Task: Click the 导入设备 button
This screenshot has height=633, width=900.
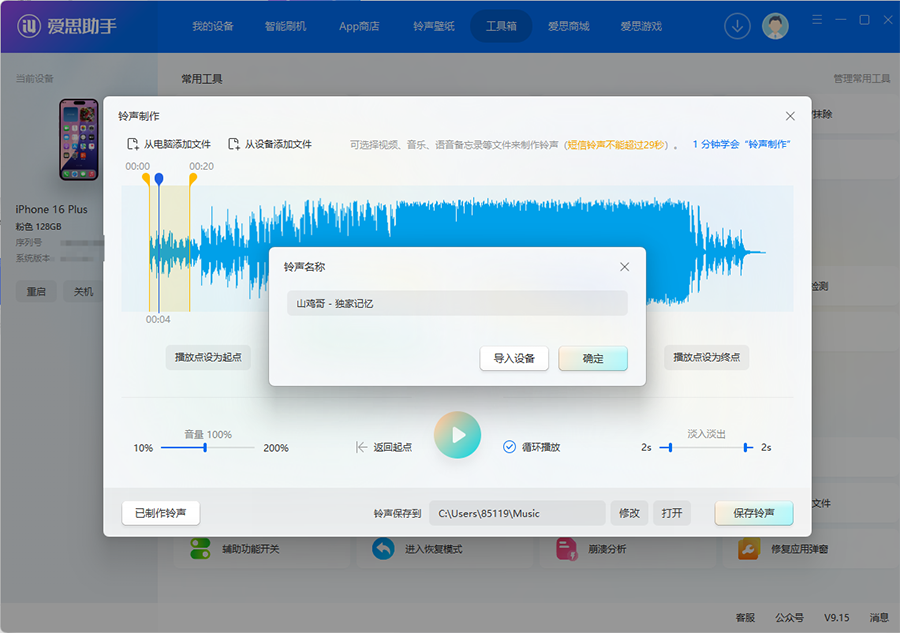Action: (x=514, y=358)
